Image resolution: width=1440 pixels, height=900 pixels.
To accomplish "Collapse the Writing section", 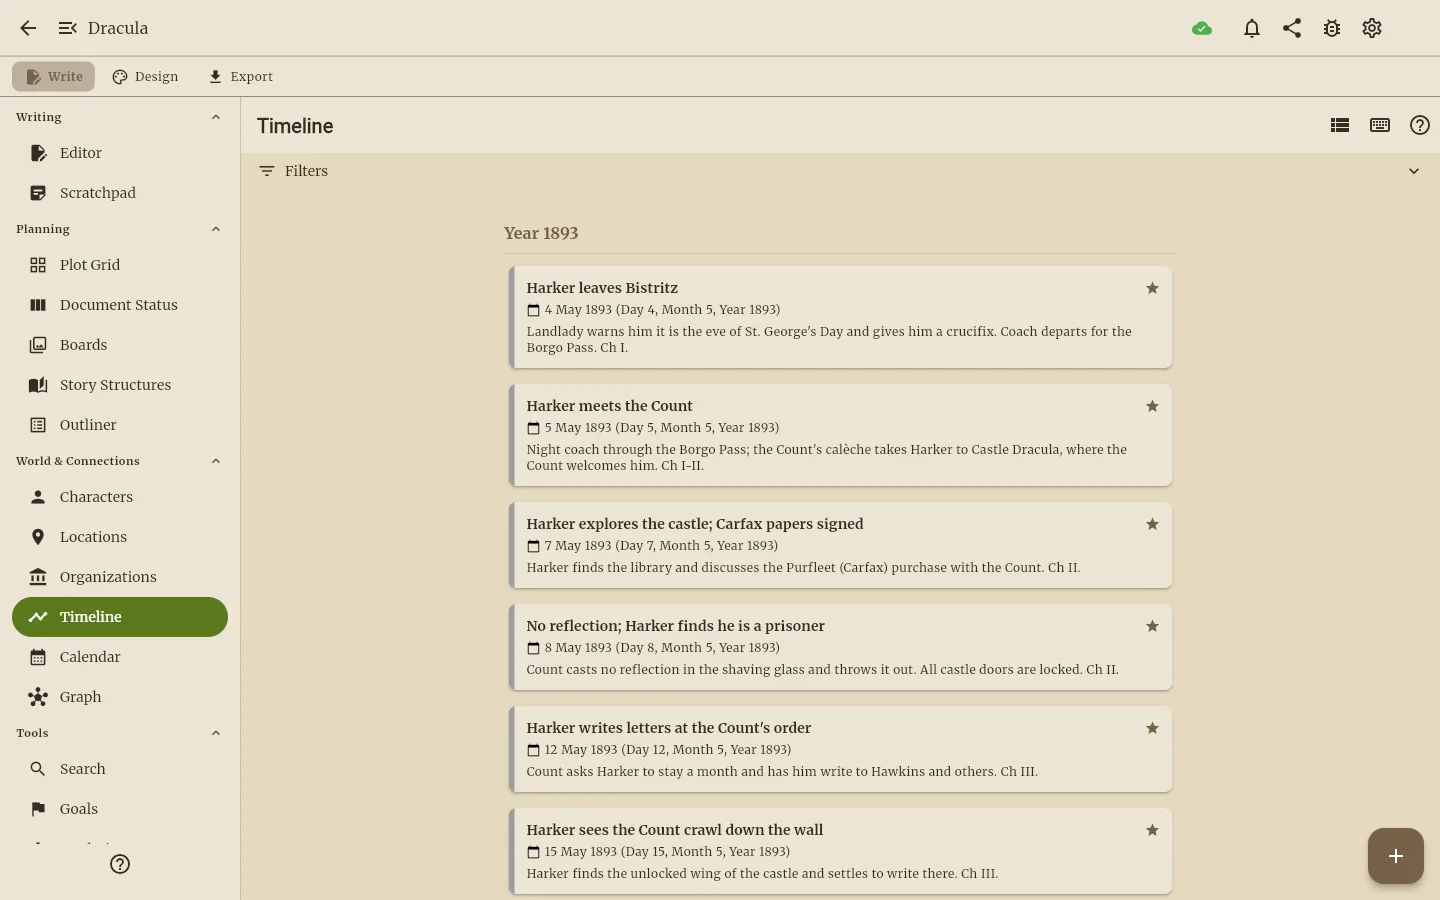I will click(216, 117).
